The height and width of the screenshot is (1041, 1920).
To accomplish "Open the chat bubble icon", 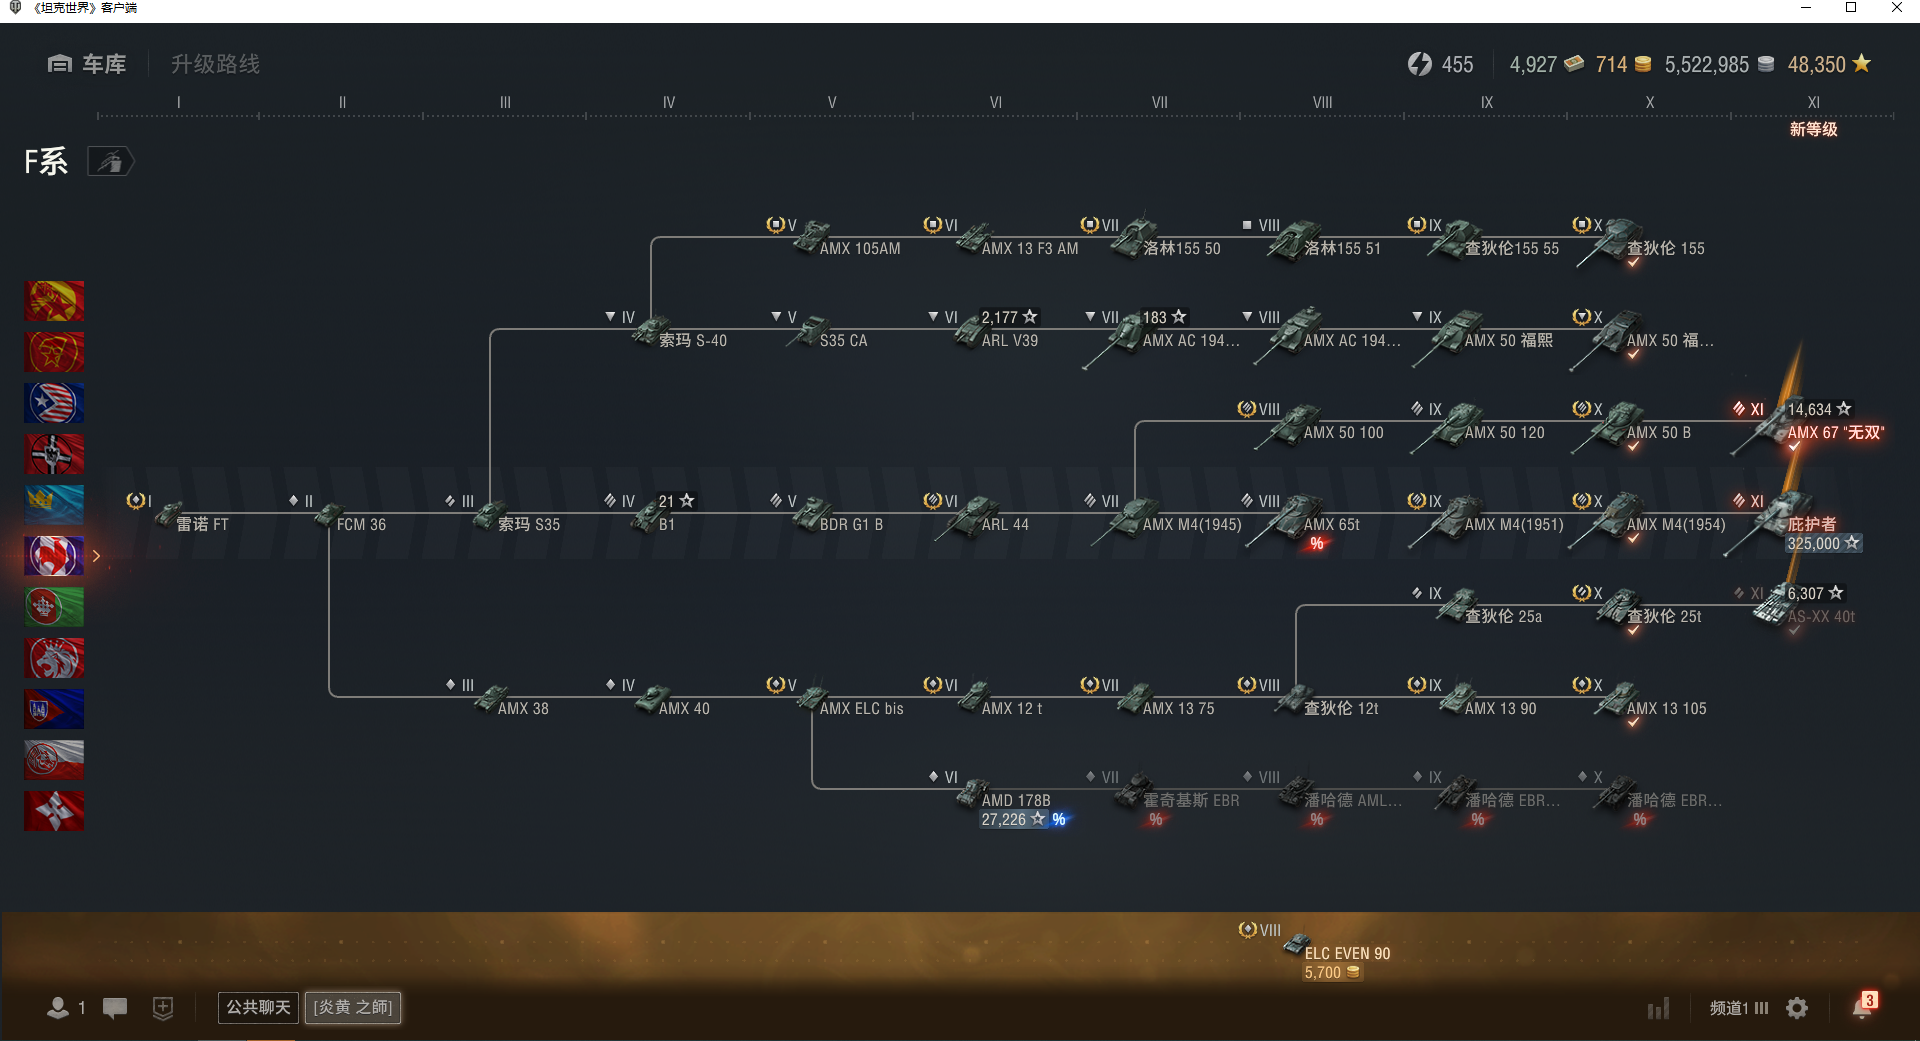I will [x=115, y=1008].
